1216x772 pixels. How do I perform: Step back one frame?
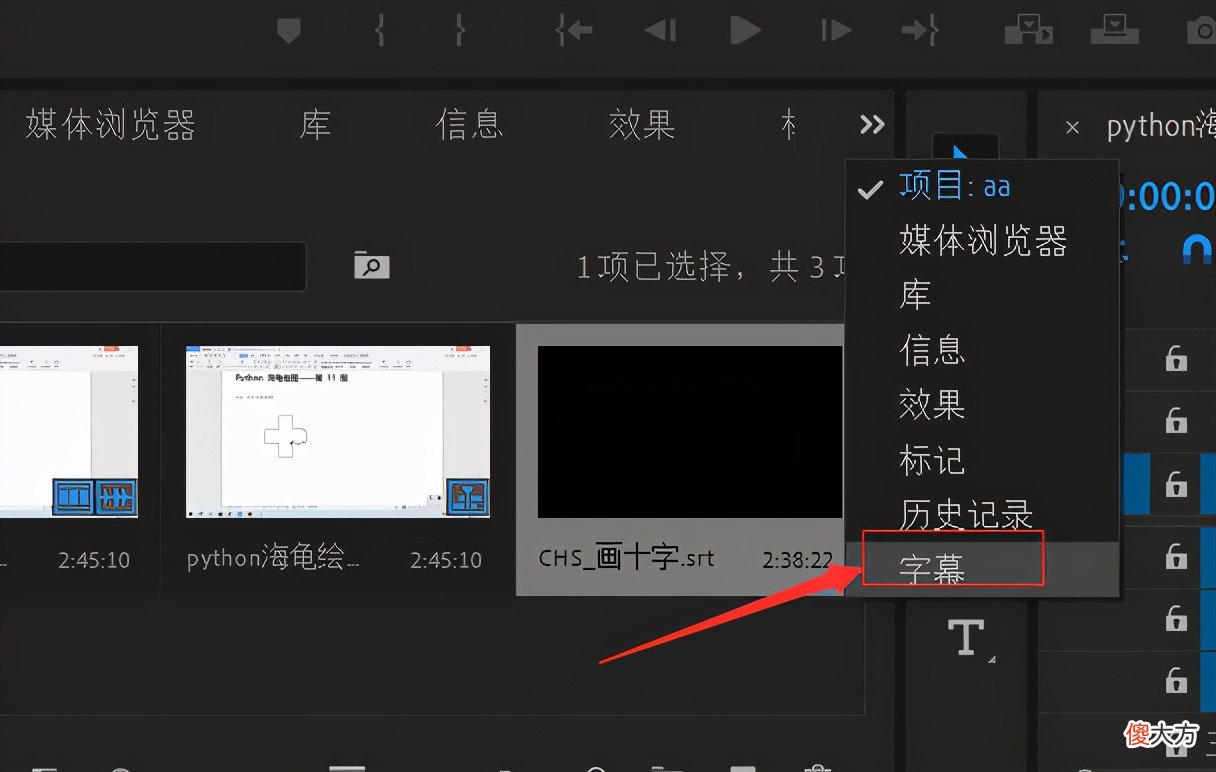coord(661,31)
